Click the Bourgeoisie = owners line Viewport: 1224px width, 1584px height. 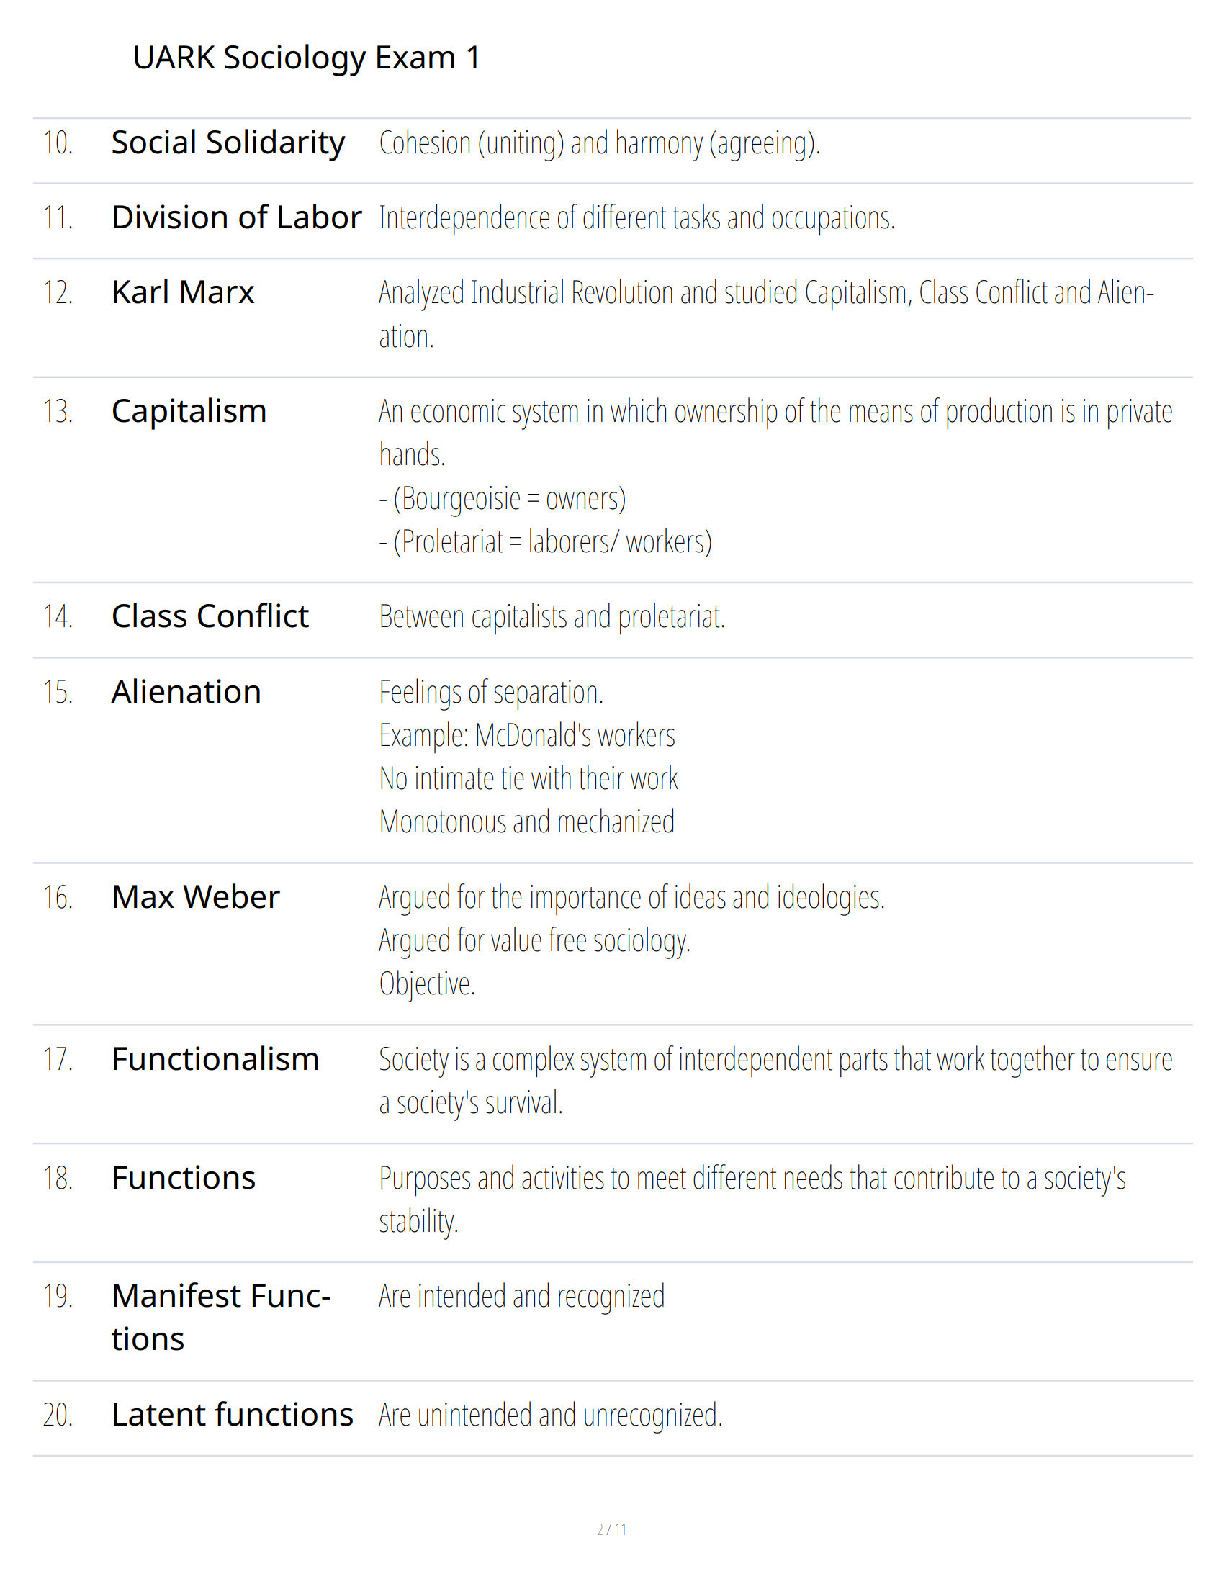pos(502,498)
